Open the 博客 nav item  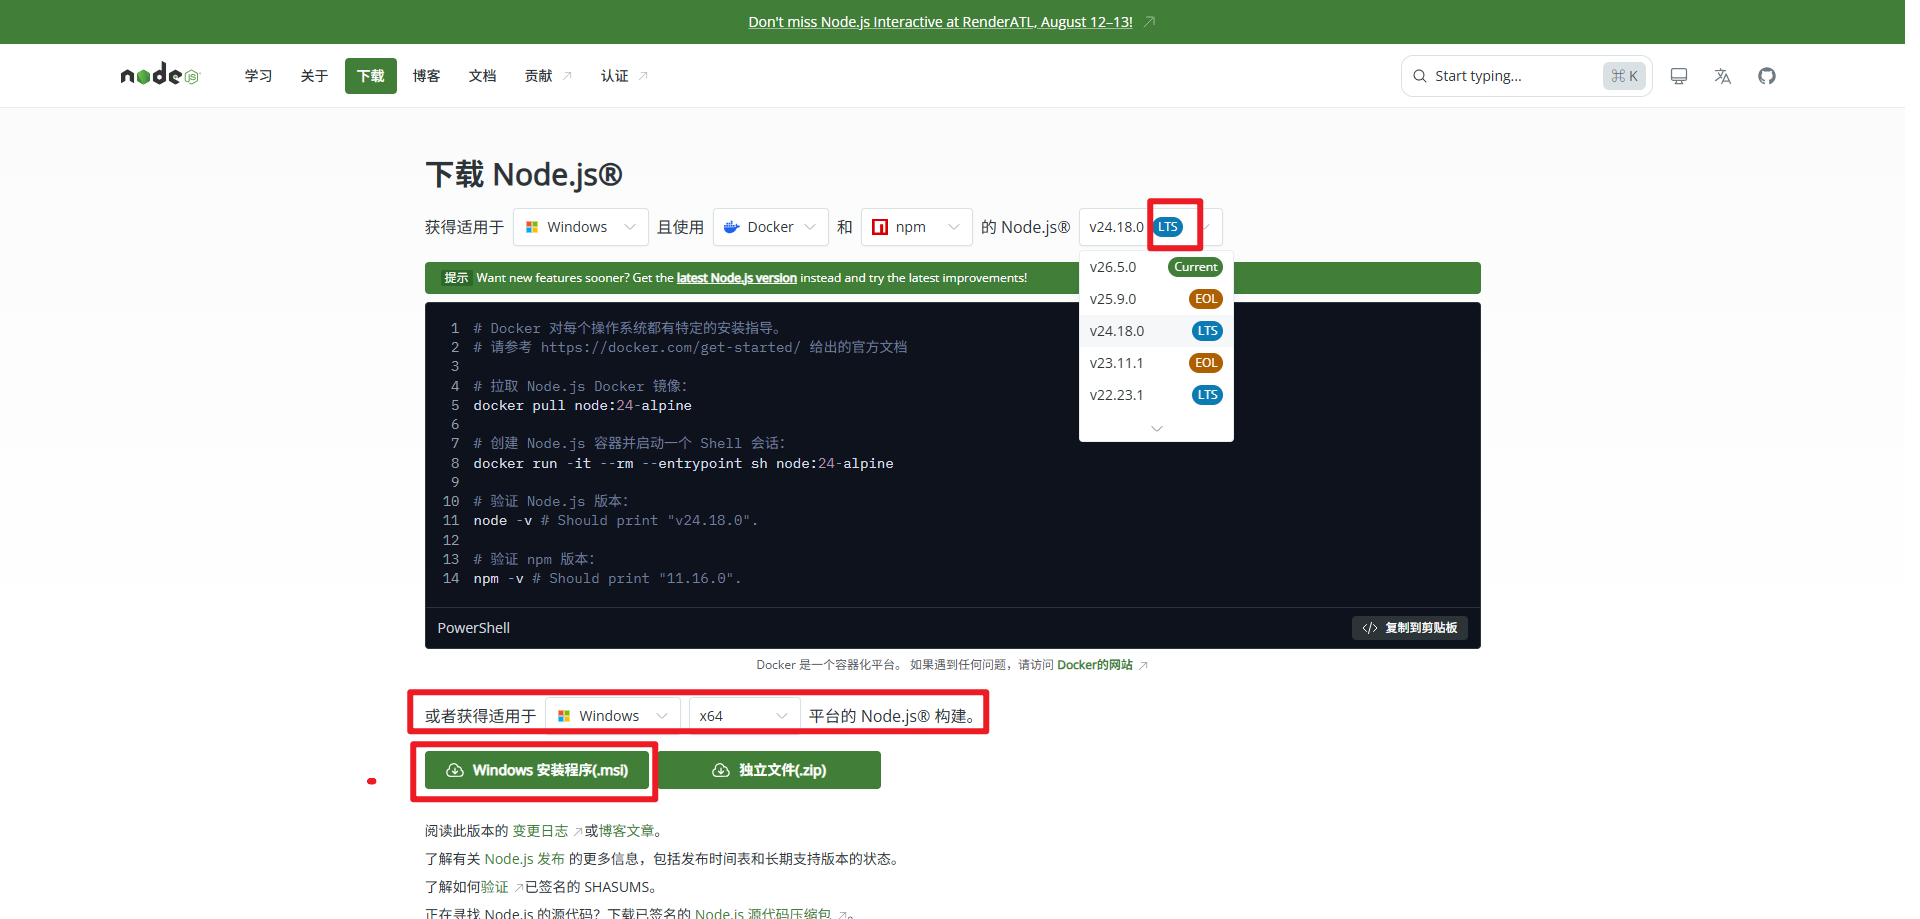point(426,76)
